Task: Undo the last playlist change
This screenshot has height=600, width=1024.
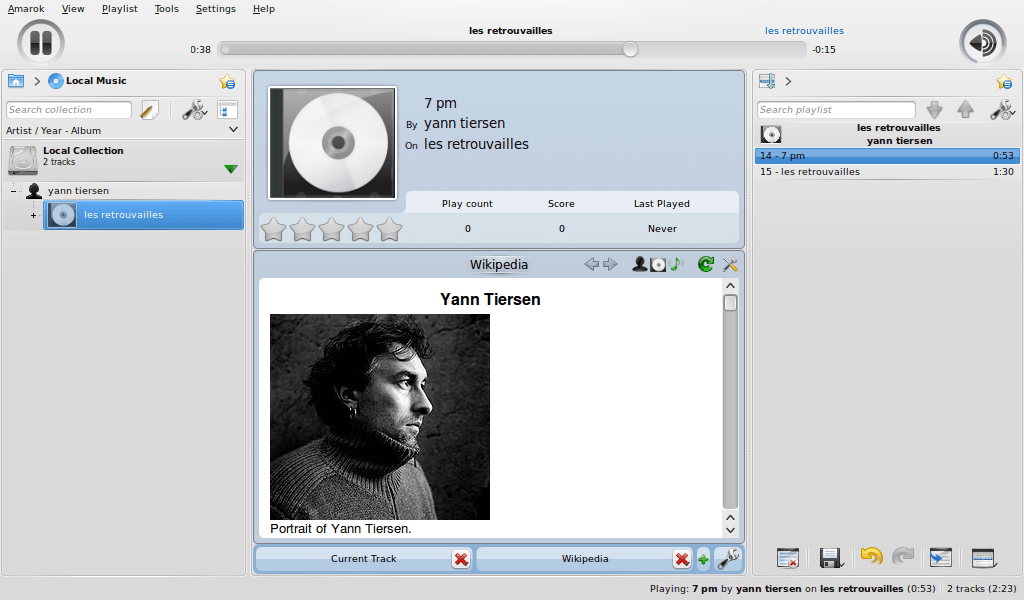Action: point(871,558)
